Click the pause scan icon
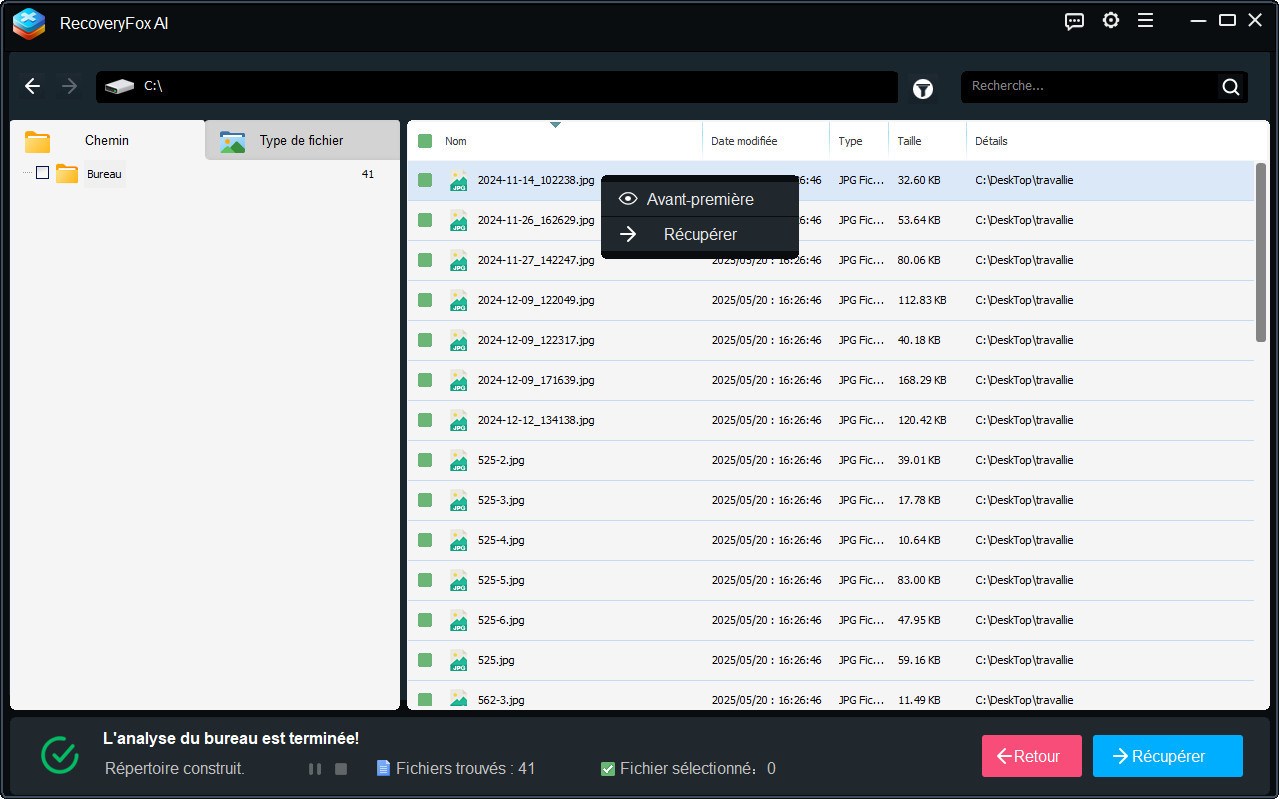Screen dimensions: 1279x799 315,769
